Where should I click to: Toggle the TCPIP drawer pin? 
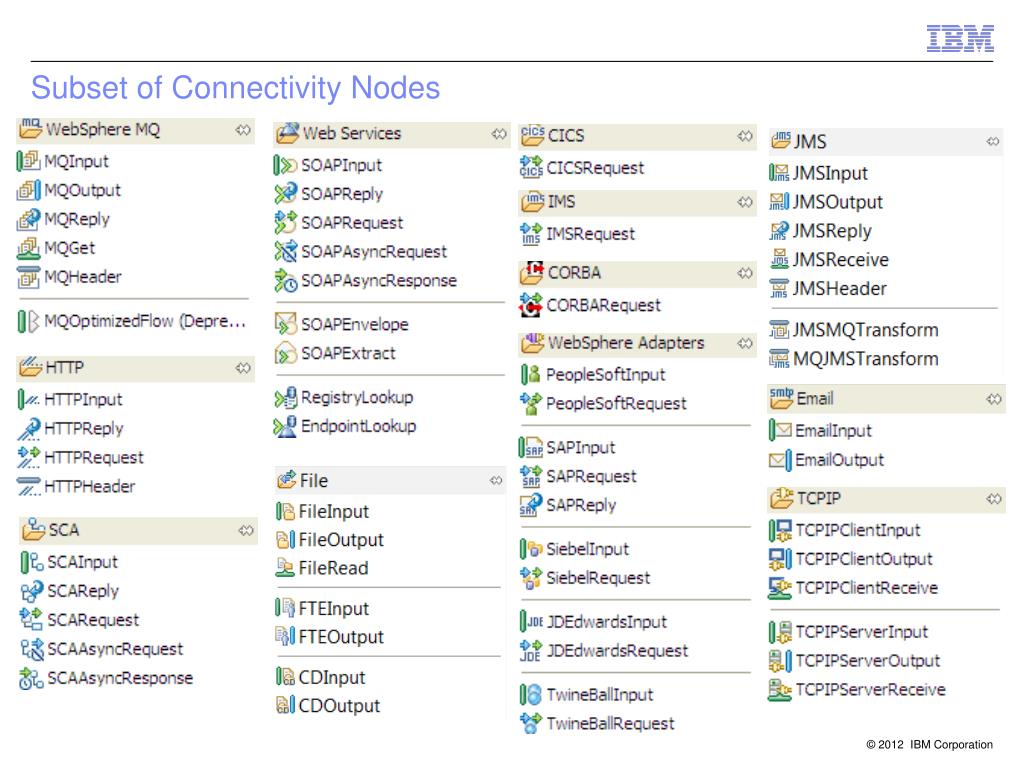(x=994, y=499)
